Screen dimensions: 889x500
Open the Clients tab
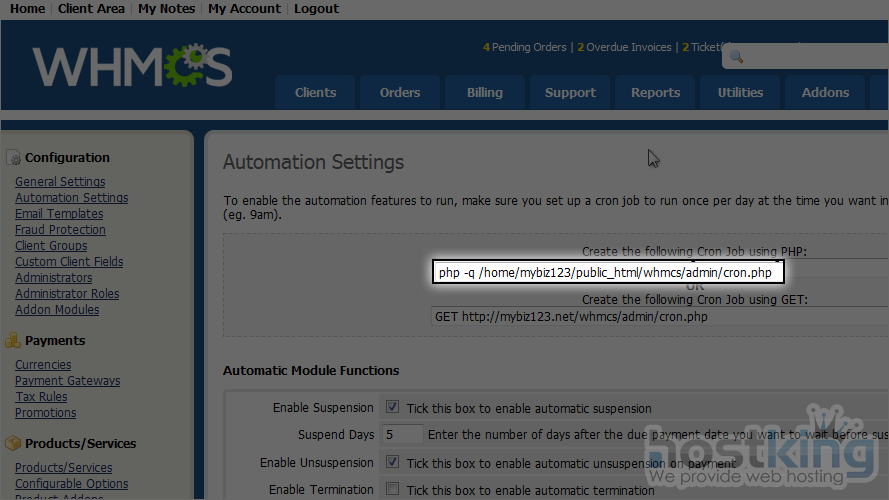[x=315, y=92]
